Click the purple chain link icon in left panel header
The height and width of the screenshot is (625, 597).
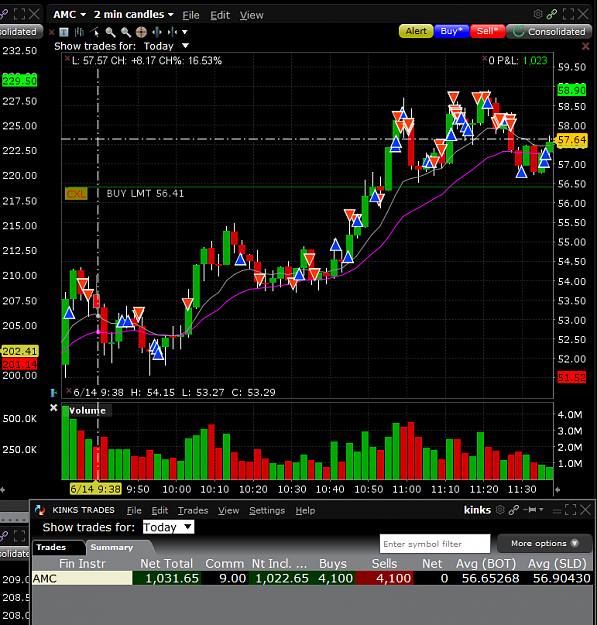tap(4, 14)
